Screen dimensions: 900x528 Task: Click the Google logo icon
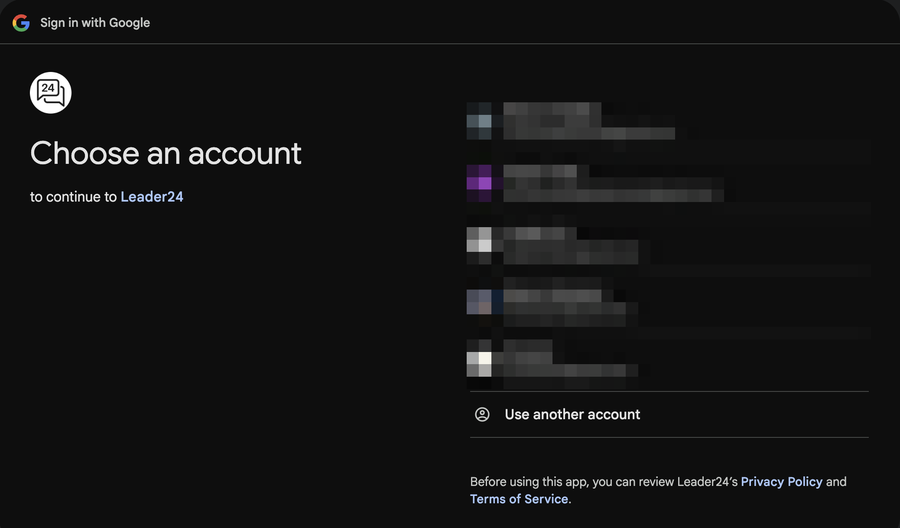[x=21, y=23]
